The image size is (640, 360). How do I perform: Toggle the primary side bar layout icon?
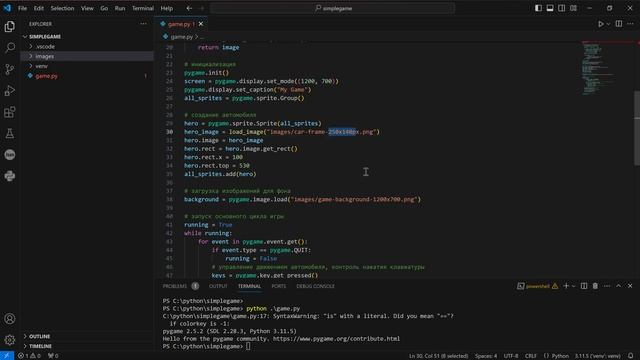[x=538, y=8]
